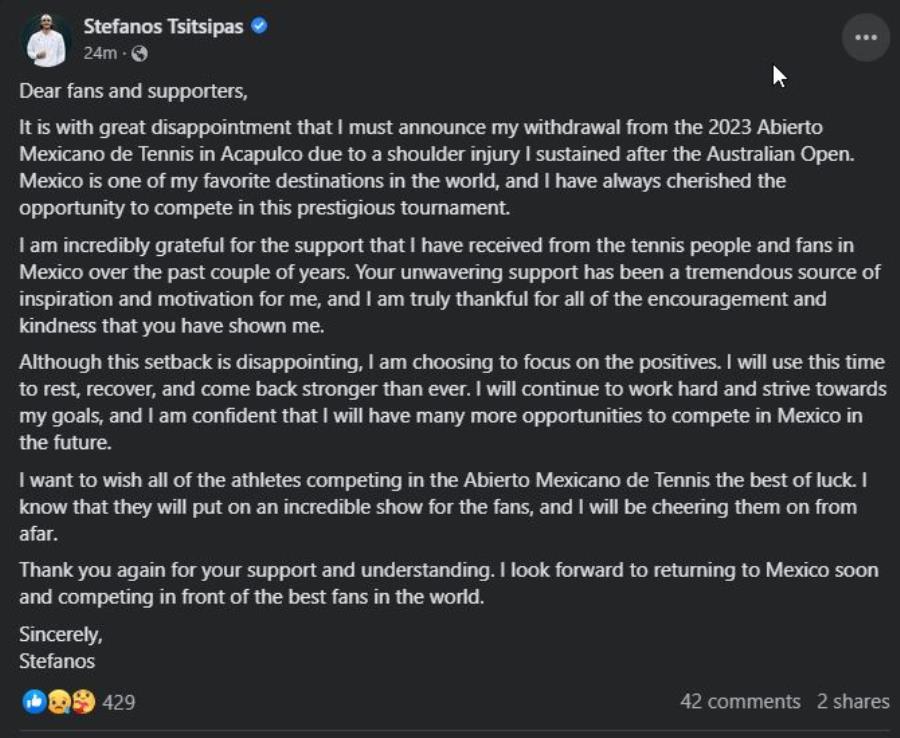Click the 'Although this setback is disappointing' paragraph

pyautogui.click(x=453, y=402)
